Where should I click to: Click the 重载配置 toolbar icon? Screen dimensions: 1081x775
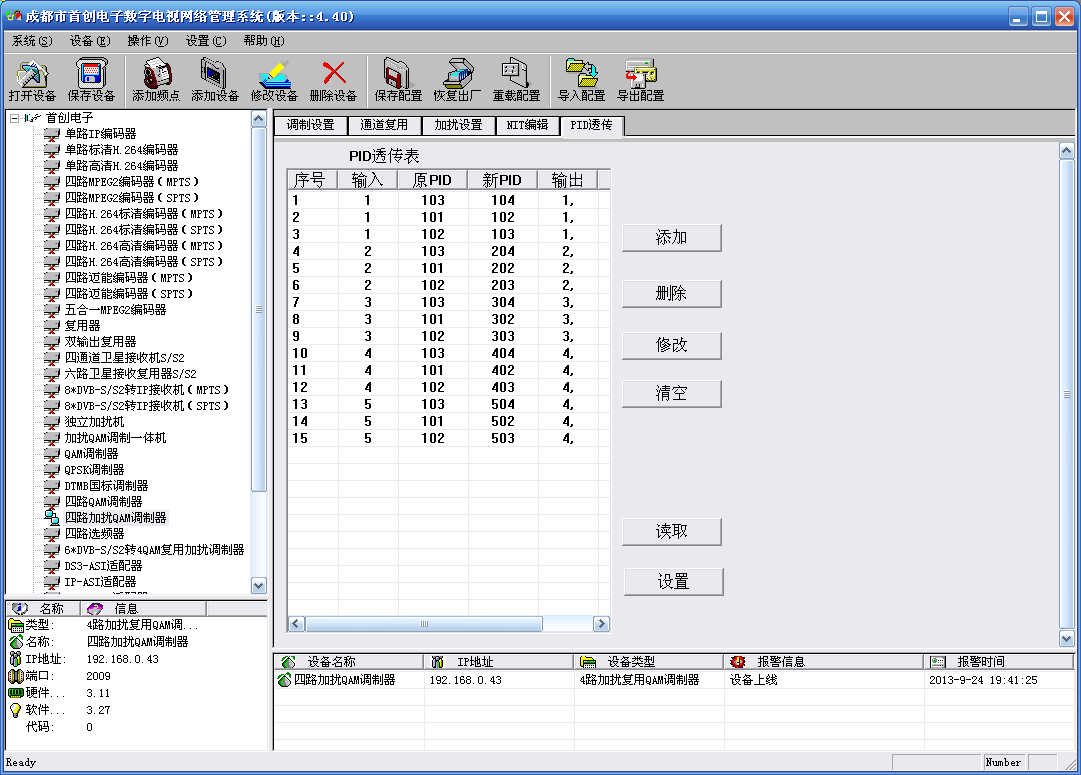tap(516, 74)
